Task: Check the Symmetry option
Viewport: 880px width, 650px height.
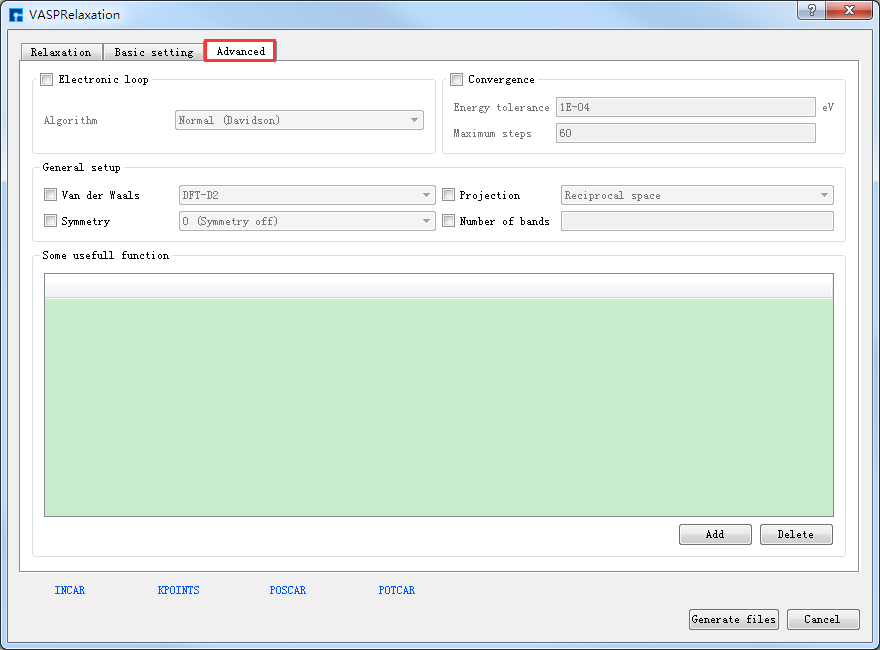Action: pos(51,222)
